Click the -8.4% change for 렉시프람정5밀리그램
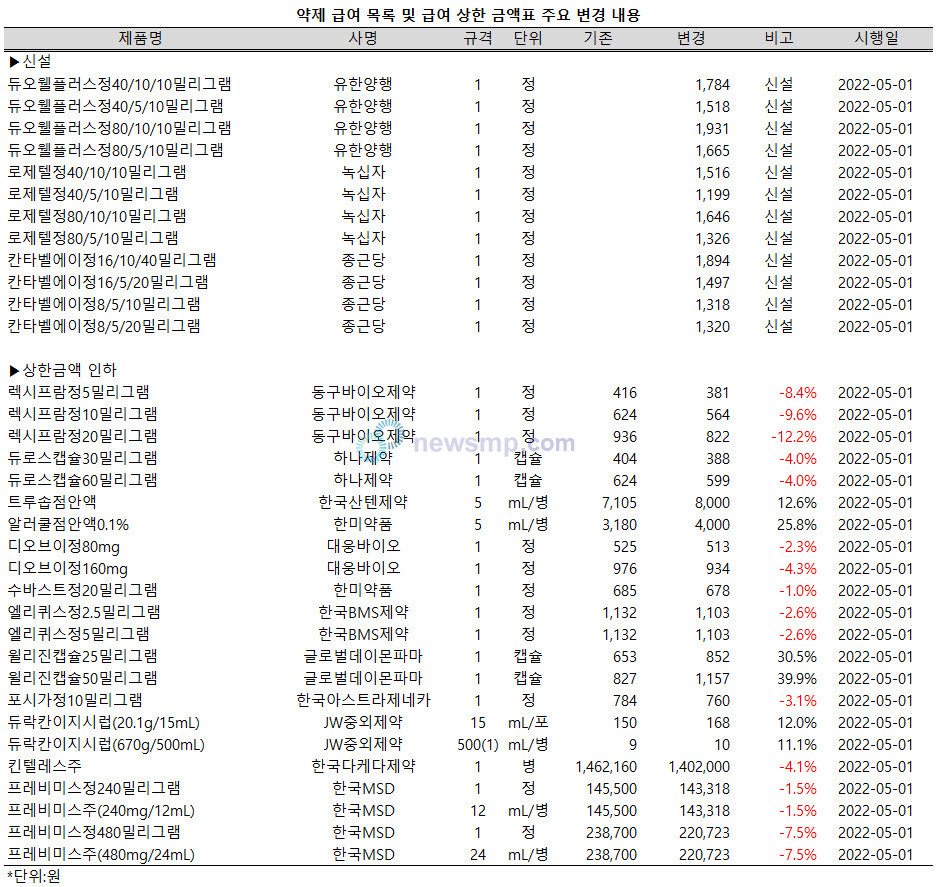936x887 pixels. [x=798, y=393]
